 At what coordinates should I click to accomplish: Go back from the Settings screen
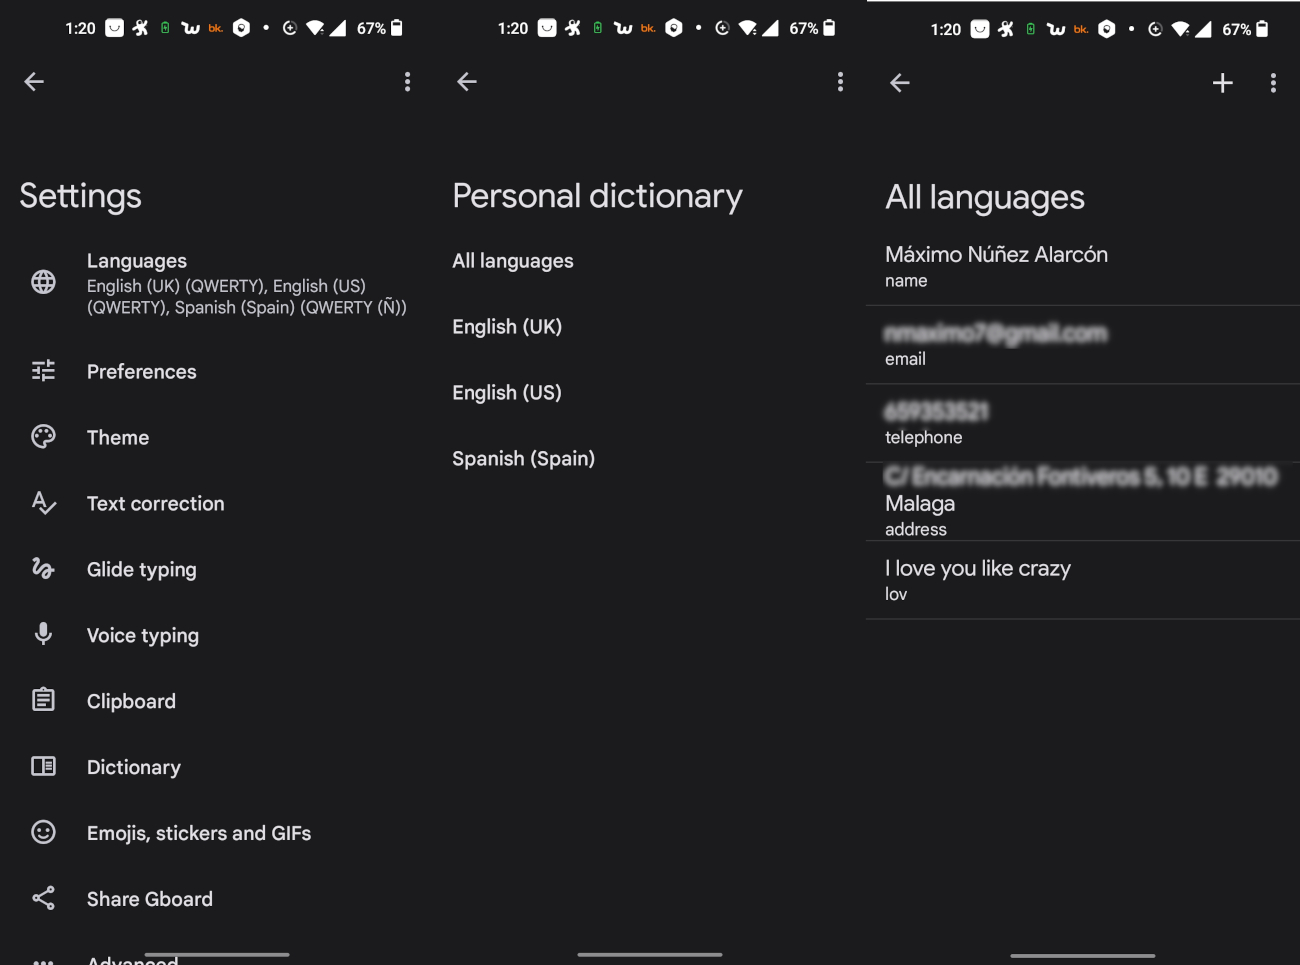pos(34,82)
